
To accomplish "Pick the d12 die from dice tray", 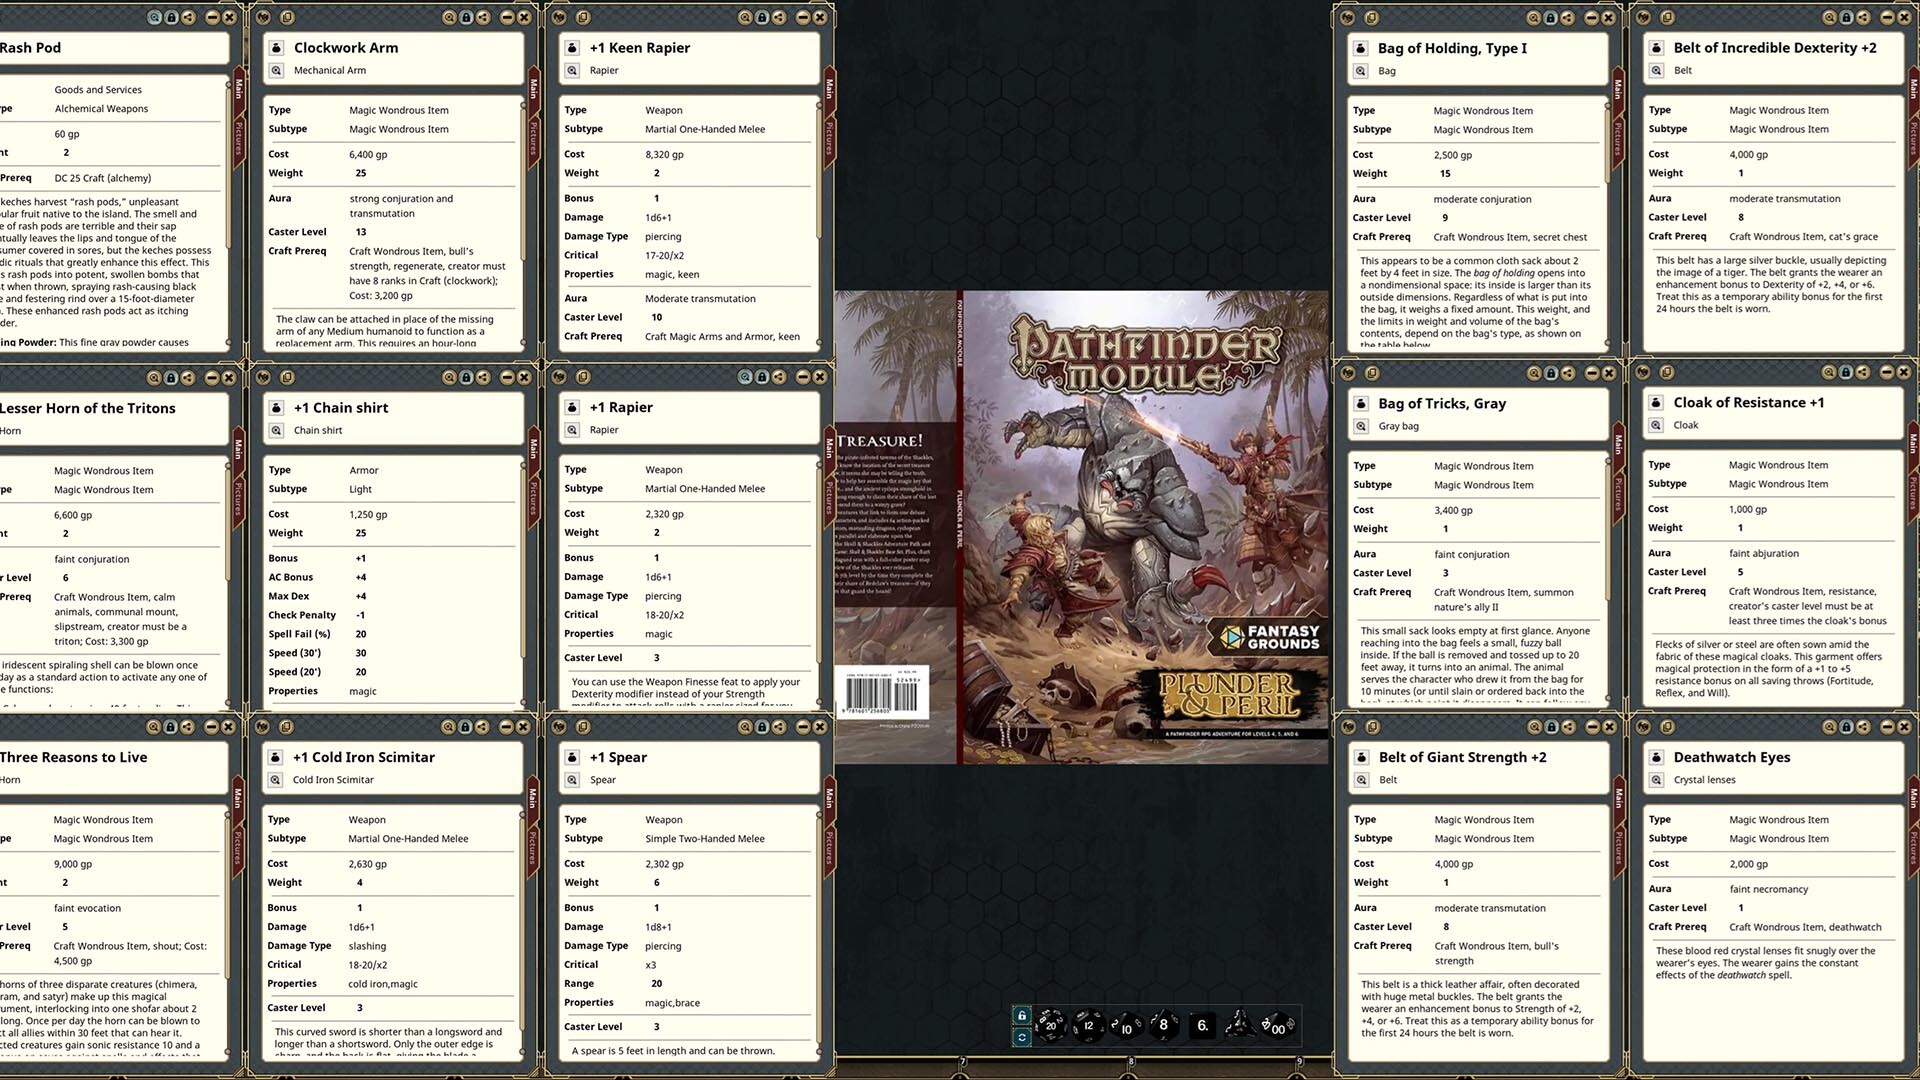I will tap(1088, 1026).
